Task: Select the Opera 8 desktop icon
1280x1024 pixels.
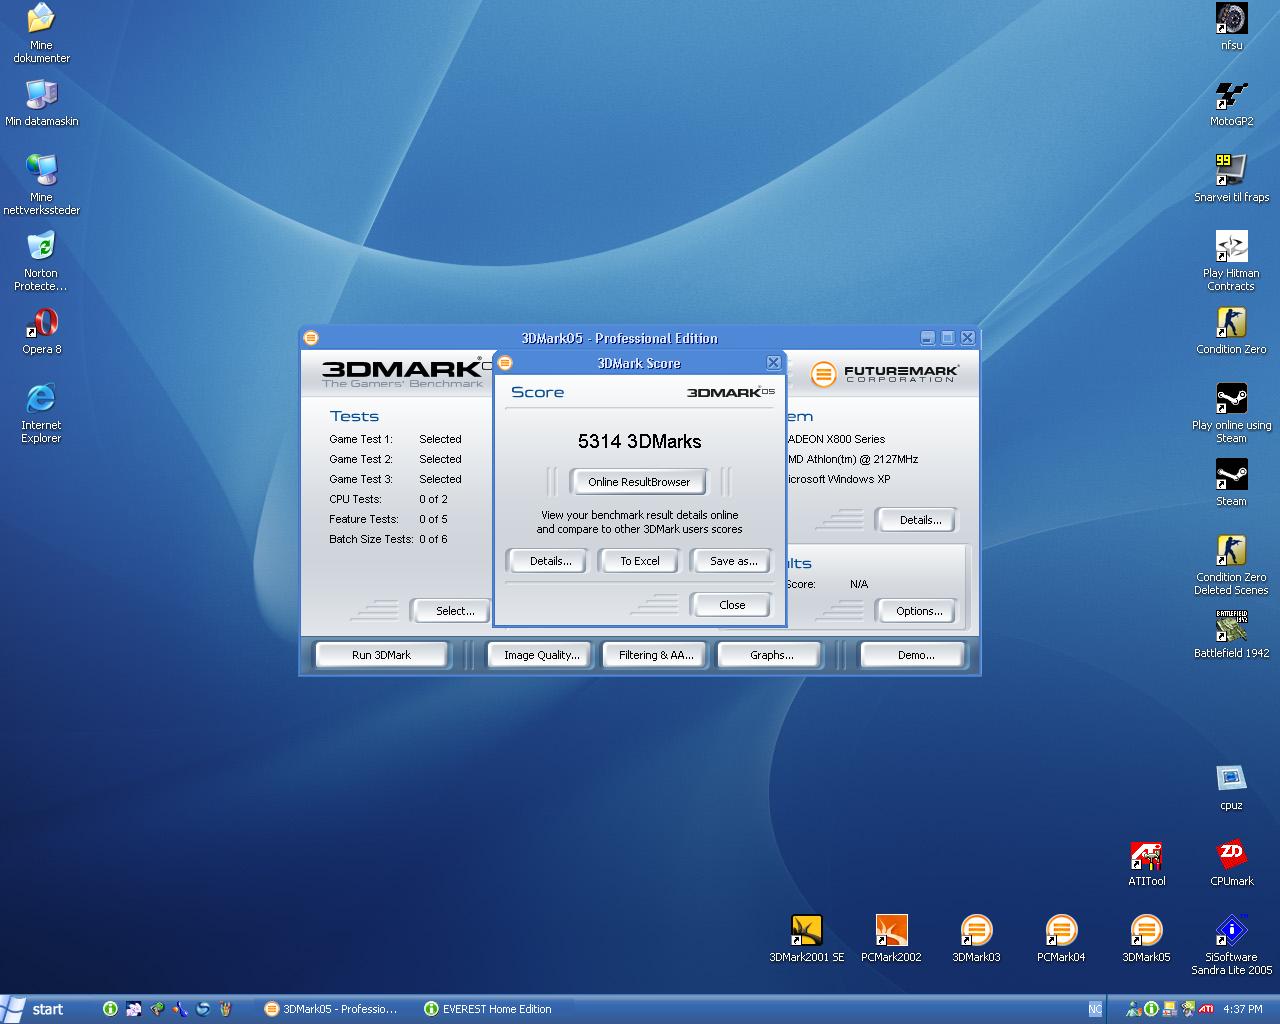Action: 41,325
